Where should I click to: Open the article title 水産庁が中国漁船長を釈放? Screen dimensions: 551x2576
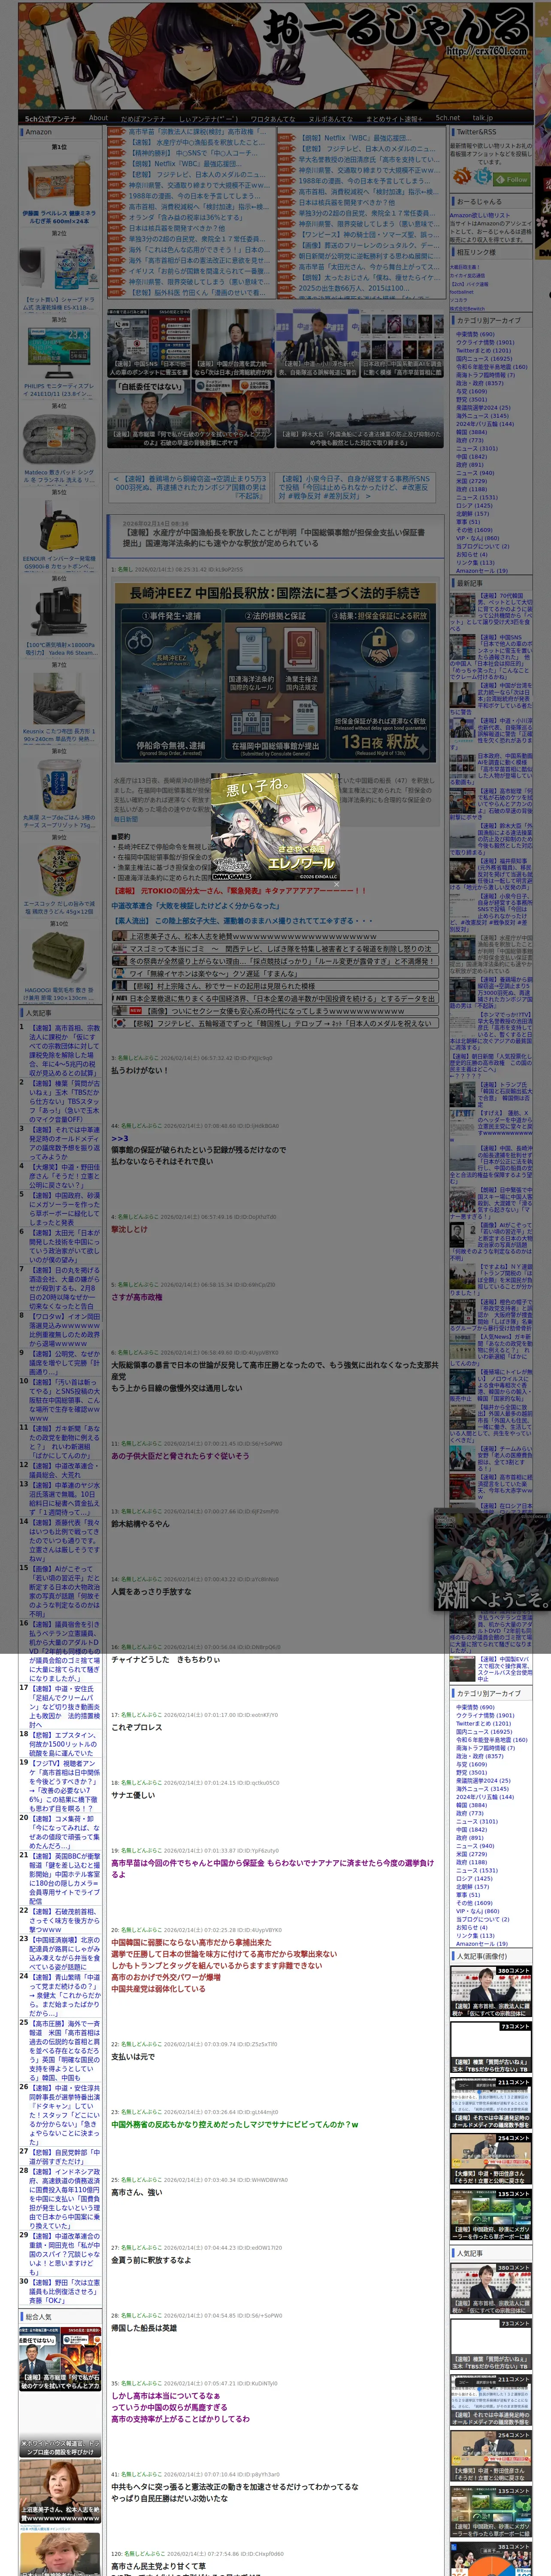(x=274, y=537)
